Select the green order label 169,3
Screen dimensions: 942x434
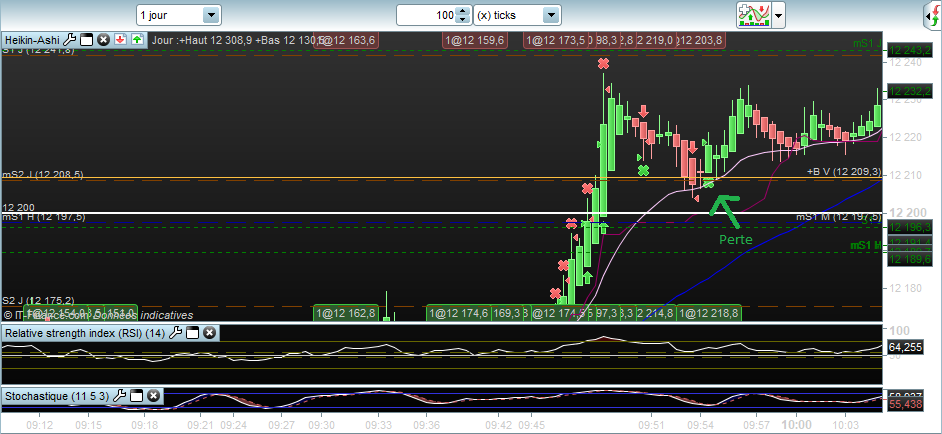click(x=506, y=313)
